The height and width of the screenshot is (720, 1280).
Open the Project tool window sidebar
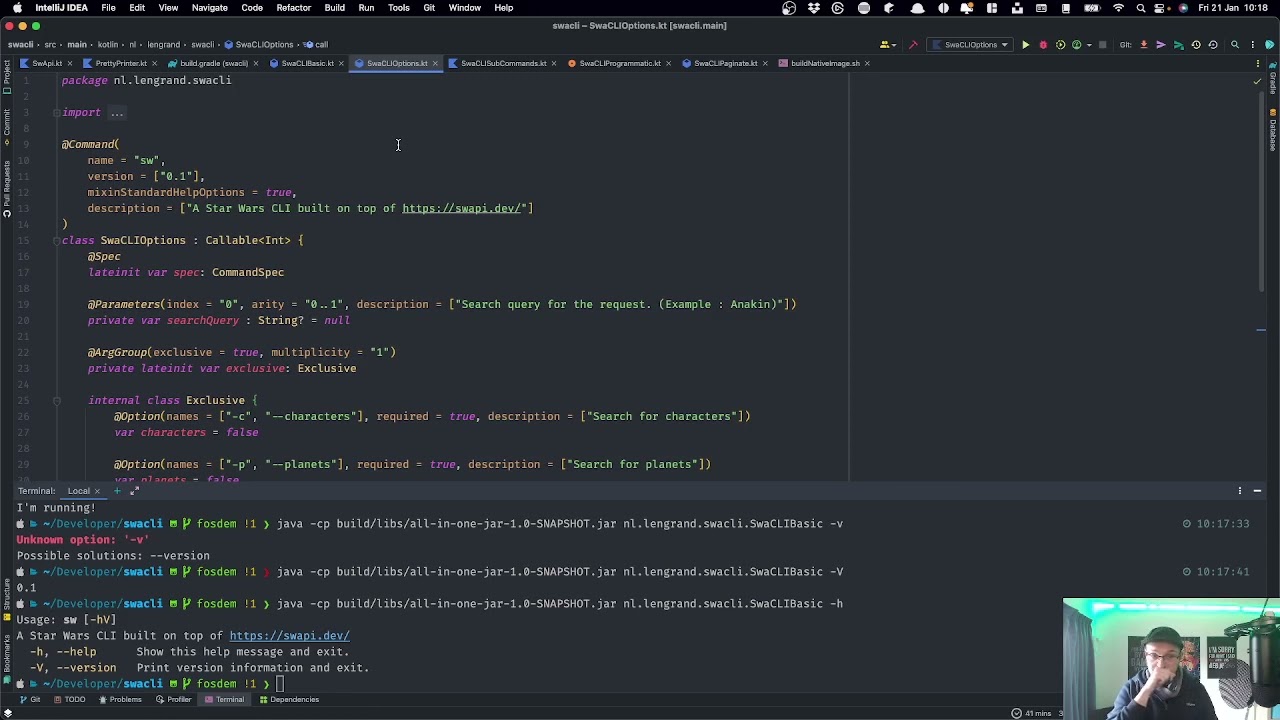pyautogui.click(x=6, y=75)
